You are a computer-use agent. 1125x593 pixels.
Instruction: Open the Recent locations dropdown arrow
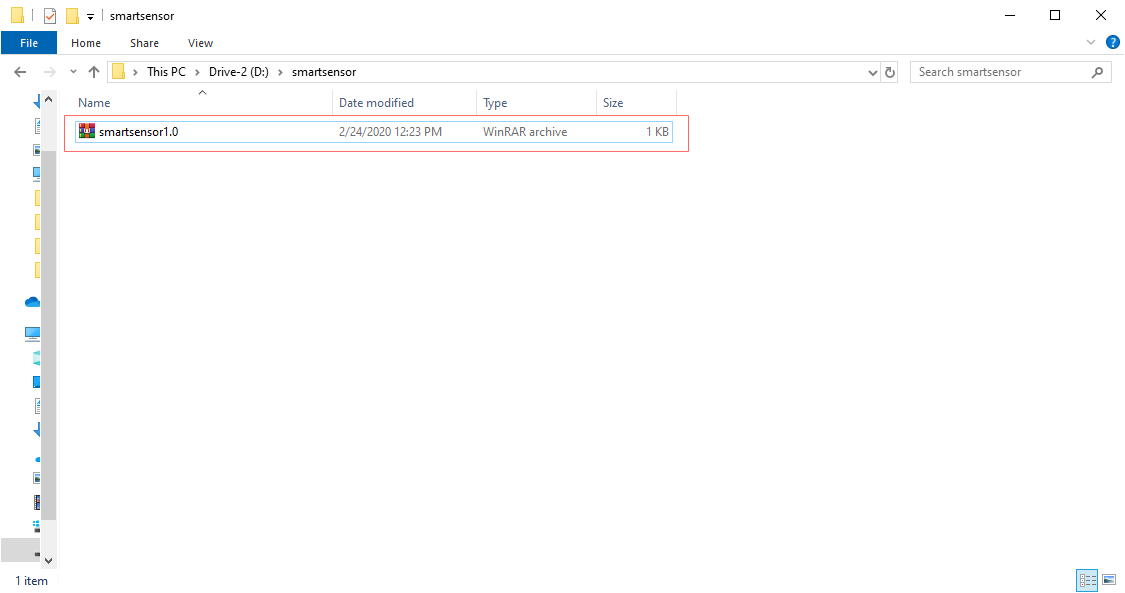tap(73, 72)
